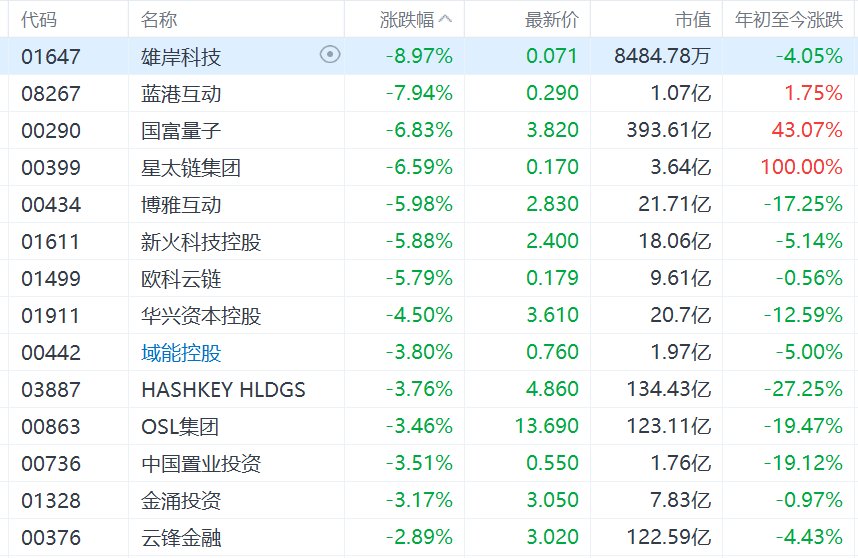The height and width of the screenshot is (558, 858).
Task: Open the OSL集团 stock row
Action: click(180, 427)
